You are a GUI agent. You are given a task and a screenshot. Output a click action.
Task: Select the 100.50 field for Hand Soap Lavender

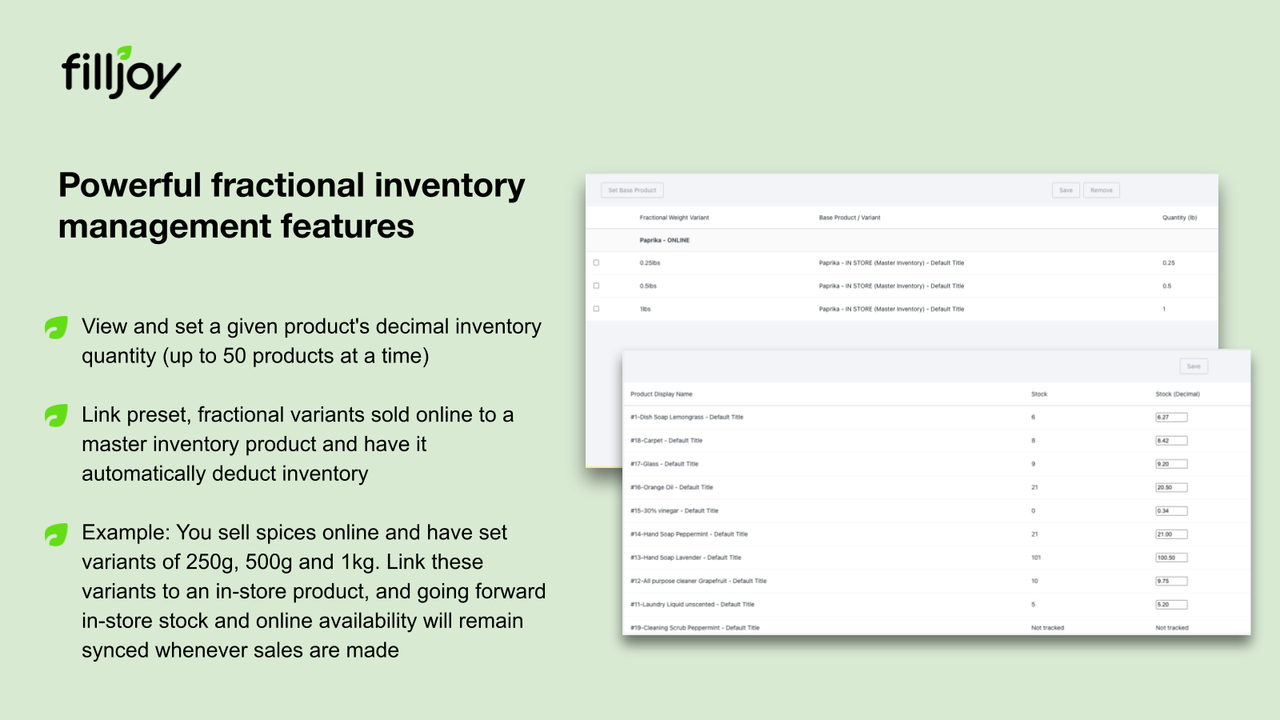1171,557
